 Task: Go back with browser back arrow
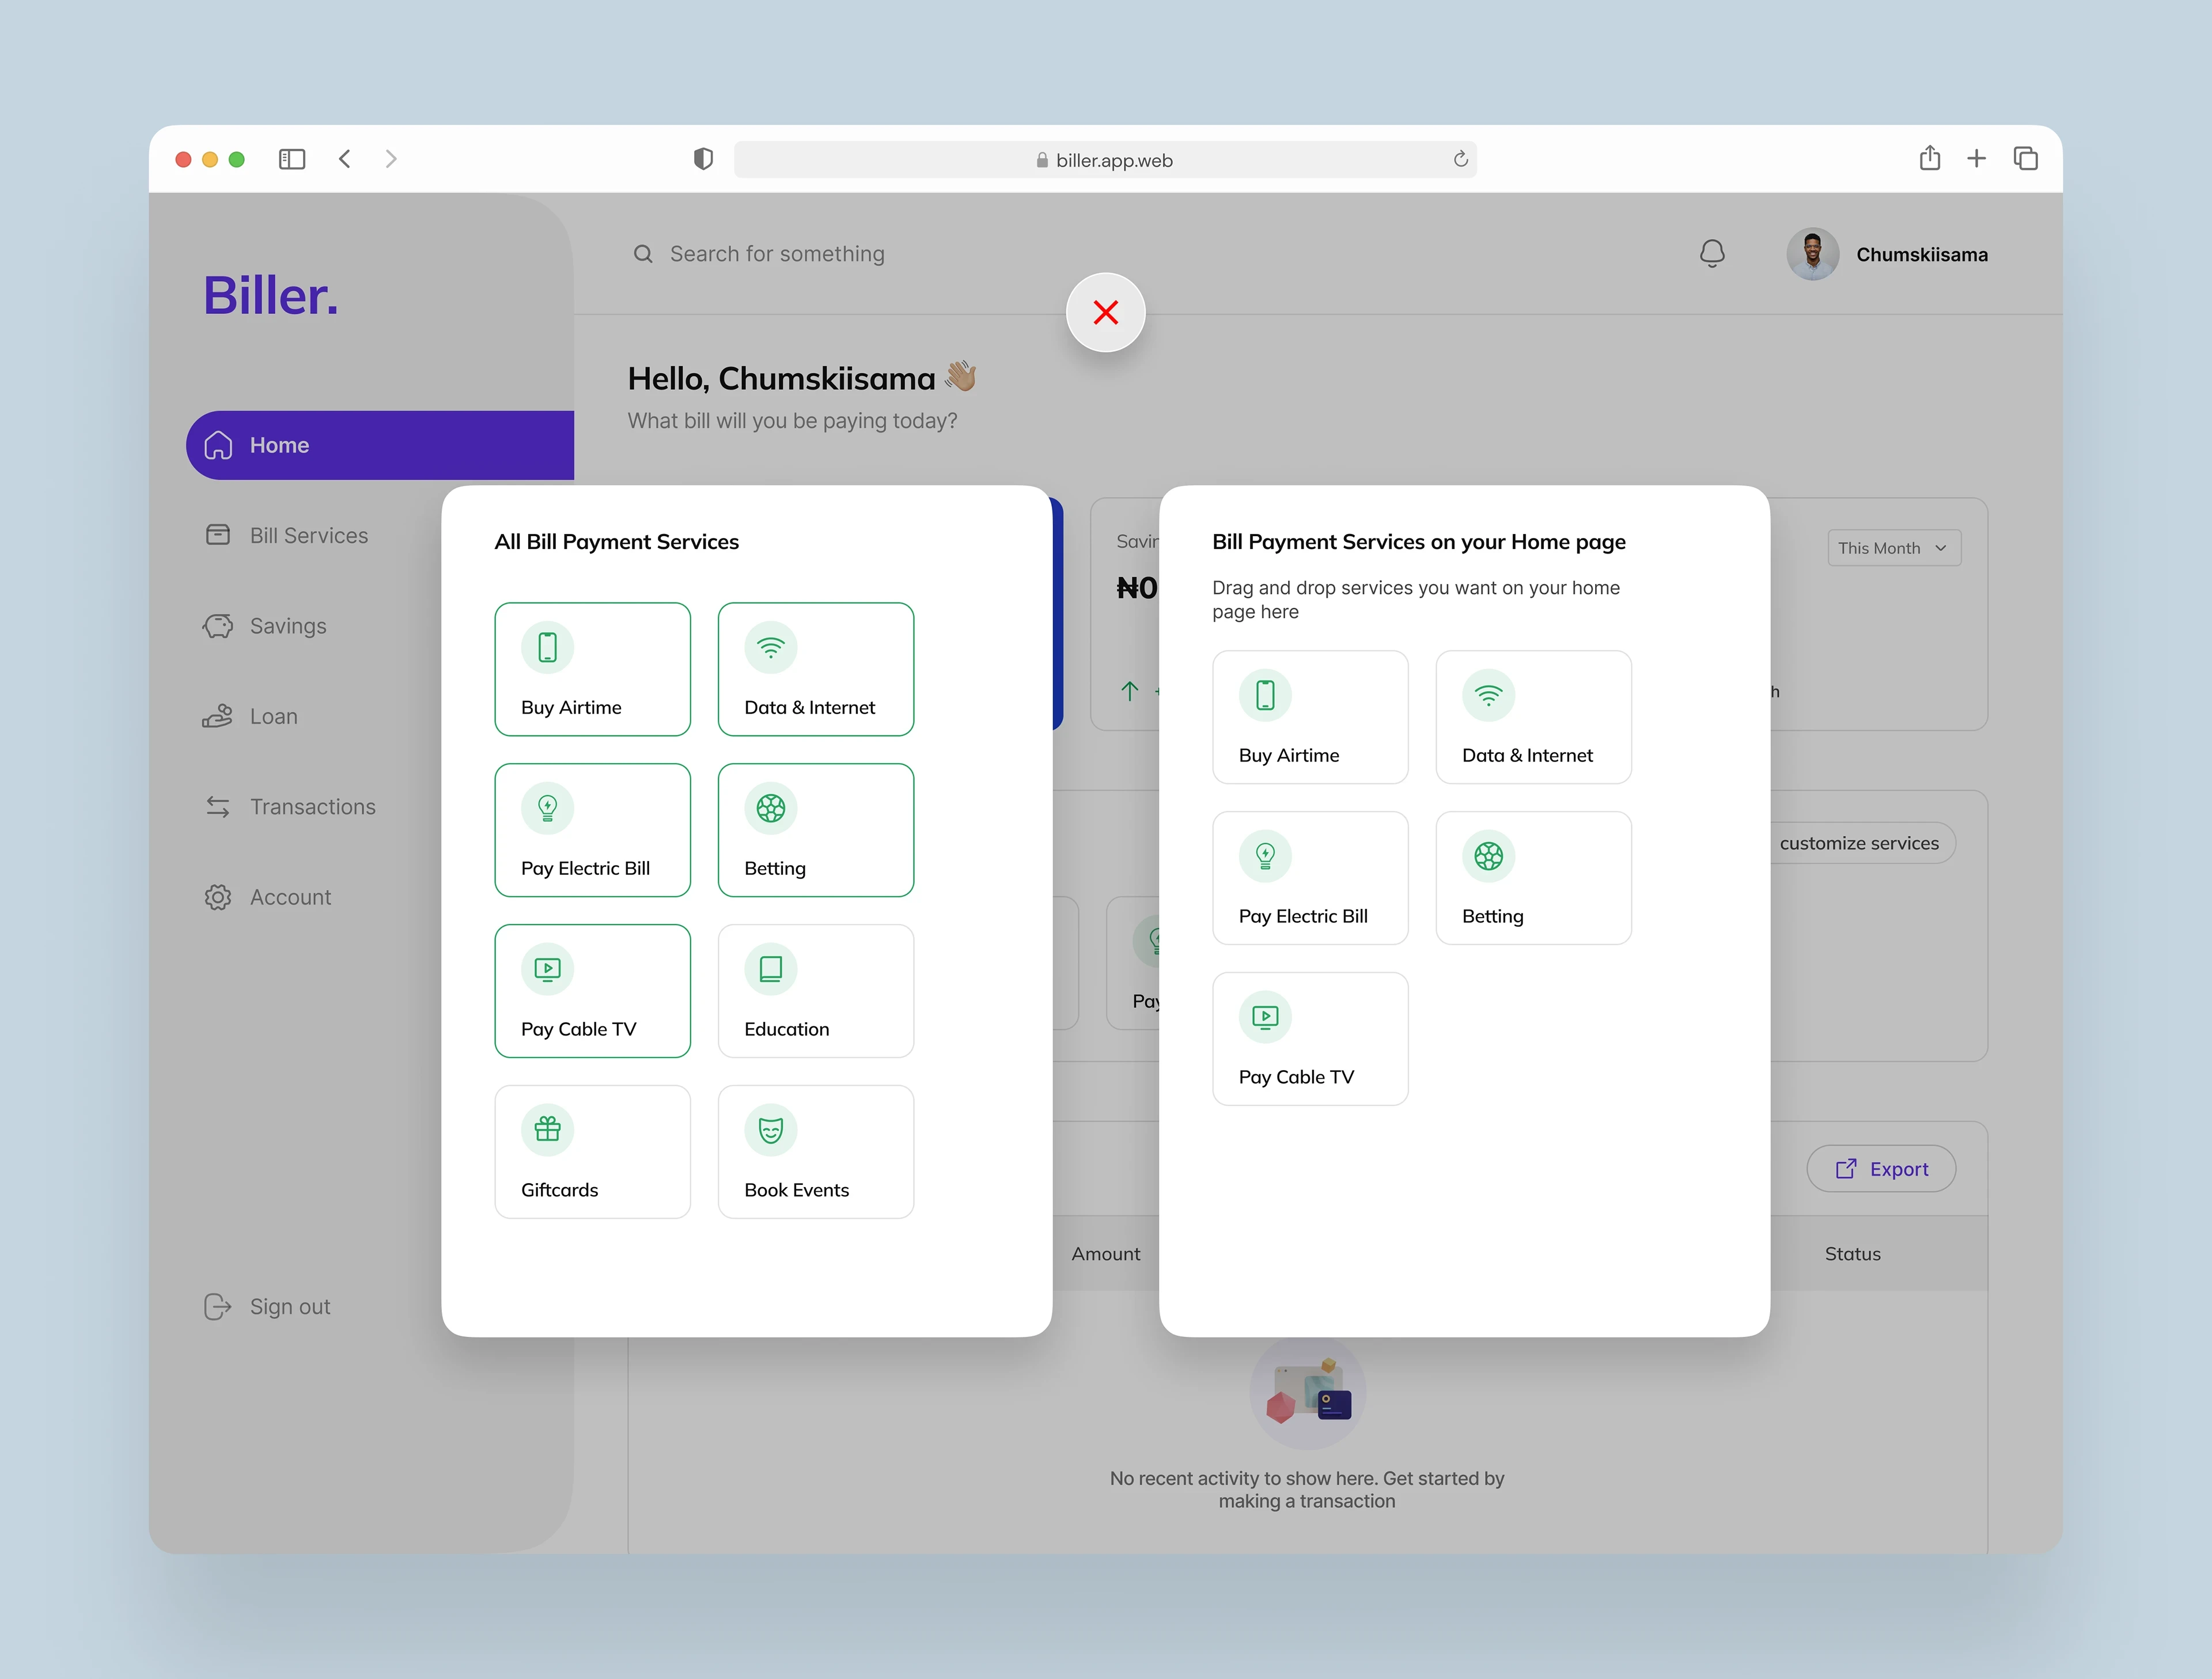coord(345,159)
